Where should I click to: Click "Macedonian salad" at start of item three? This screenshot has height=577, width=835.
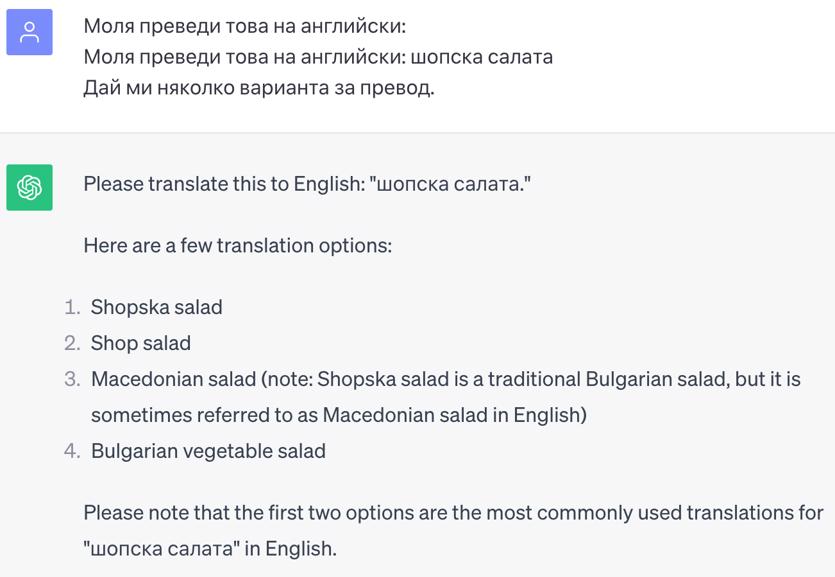coord(172,379)
